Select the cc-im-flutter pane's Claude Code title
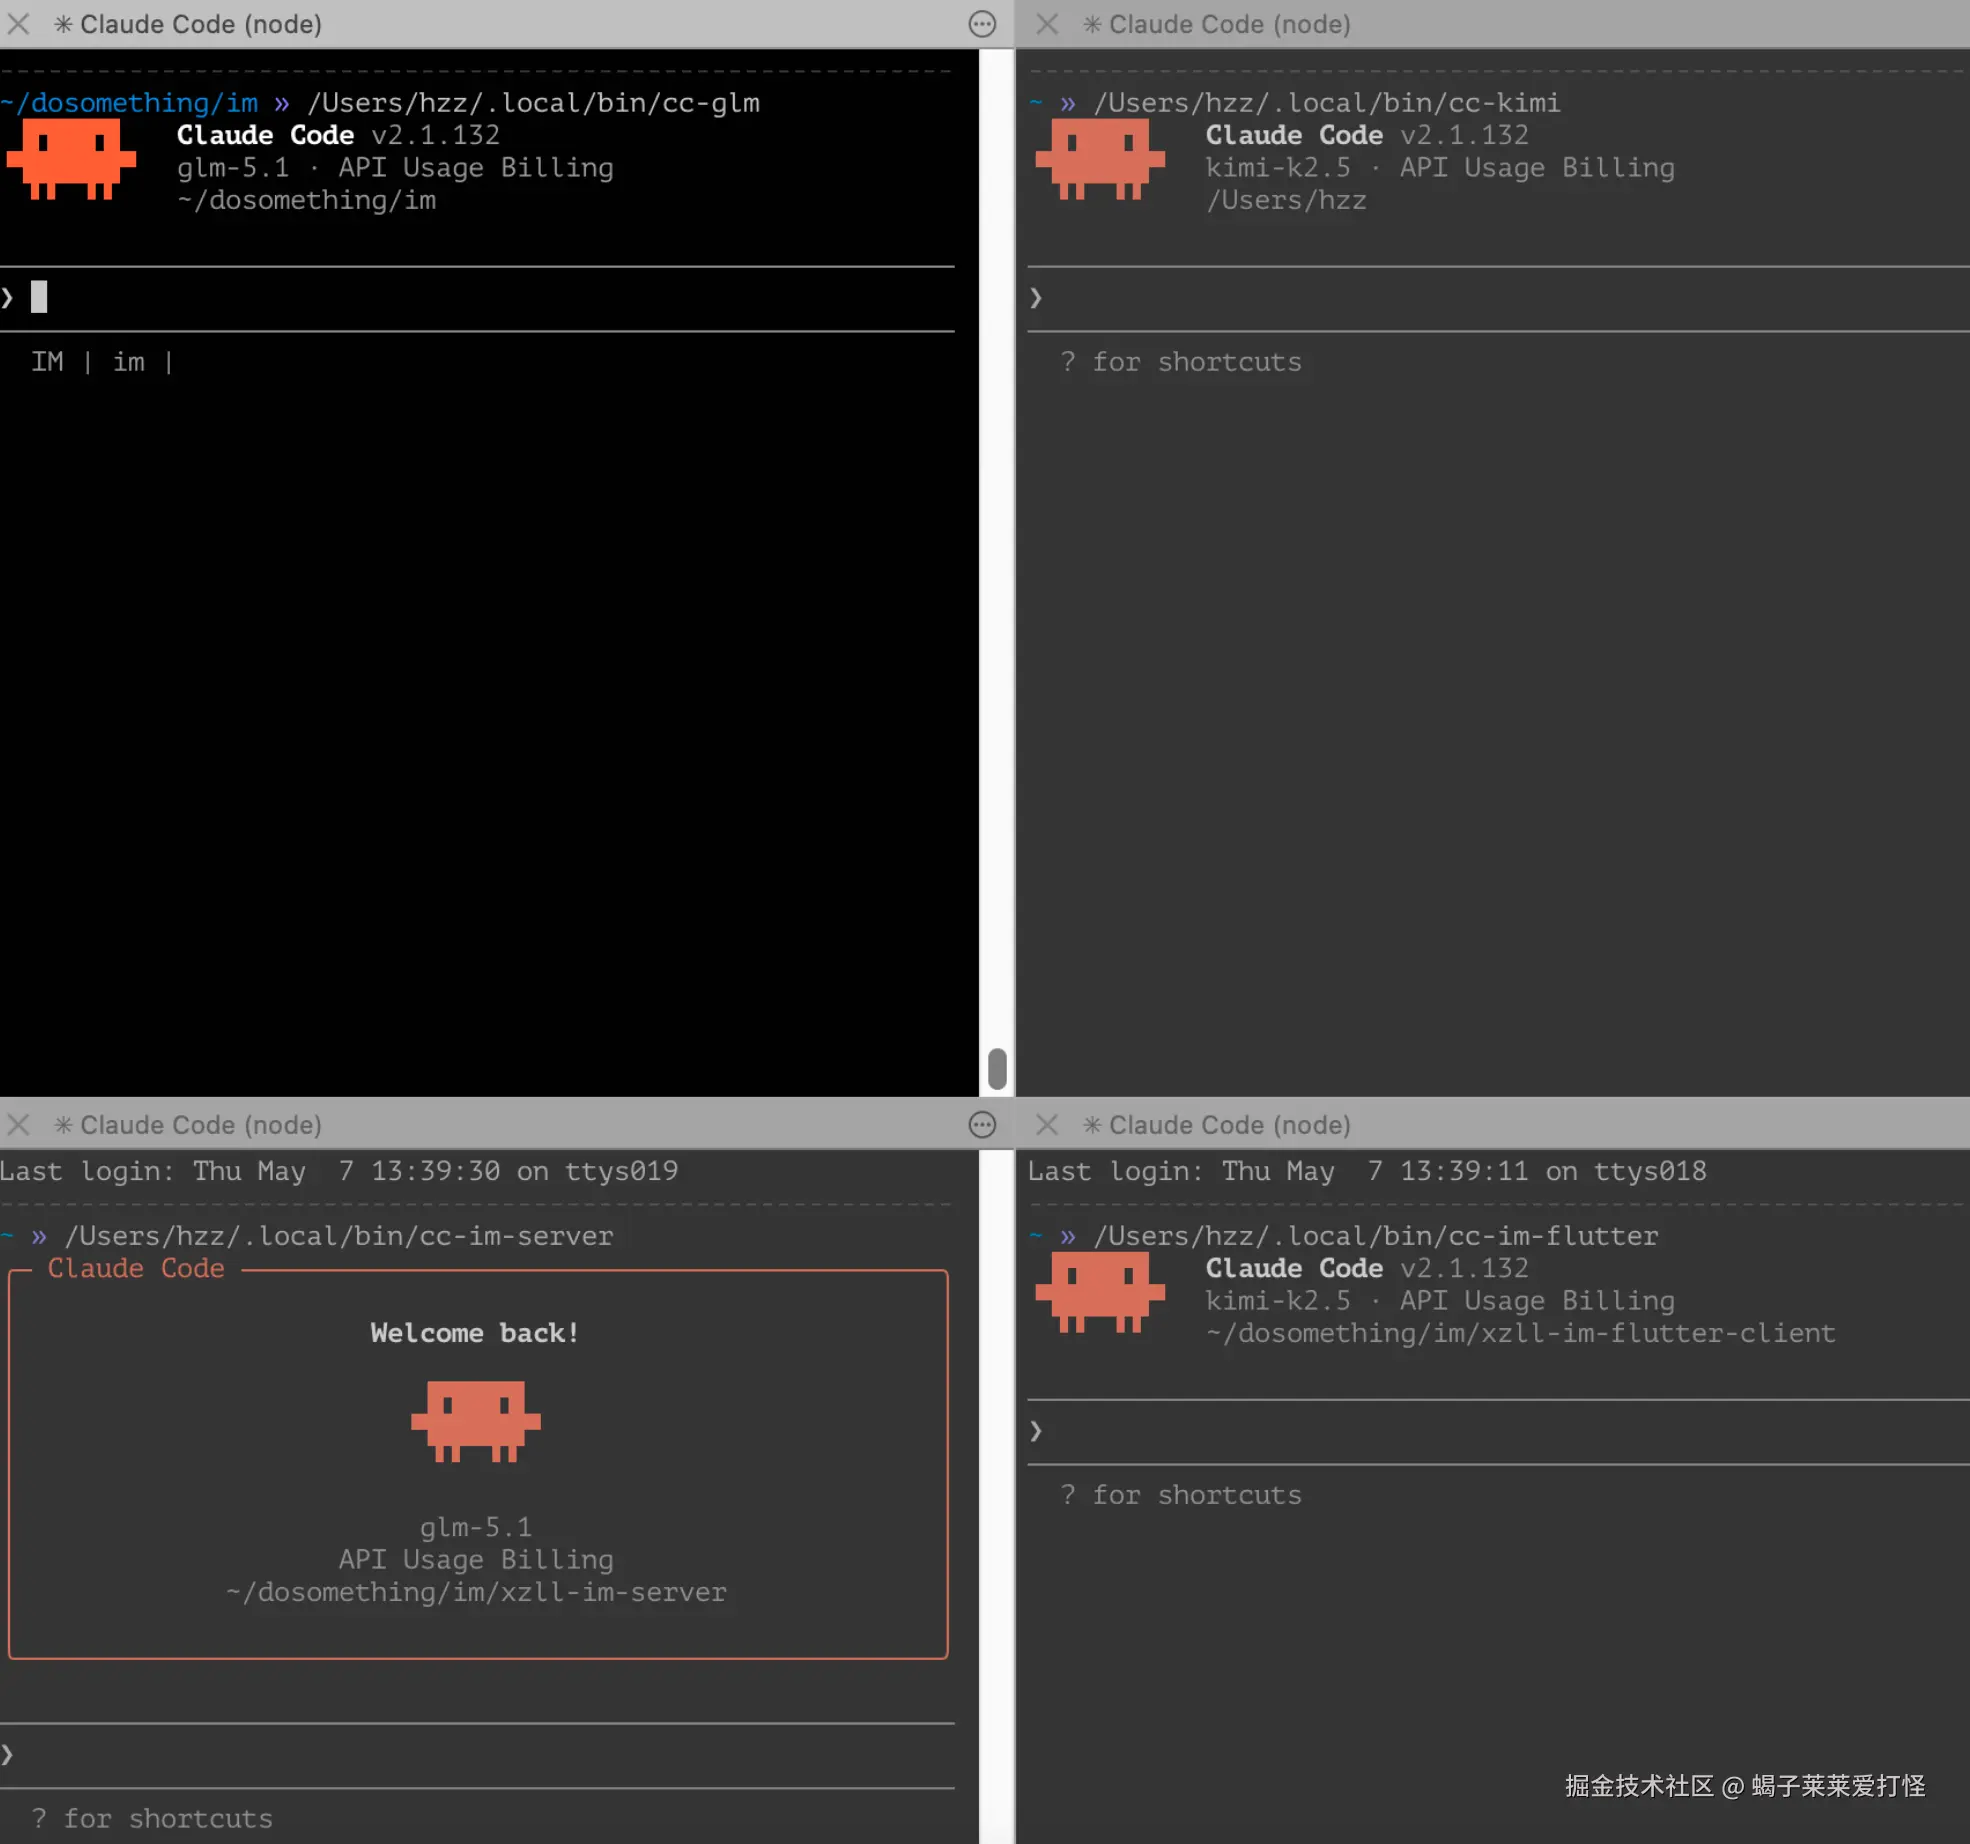The width and height of the screenshot is (1970, 1844). click(x=1230, y=1125)
